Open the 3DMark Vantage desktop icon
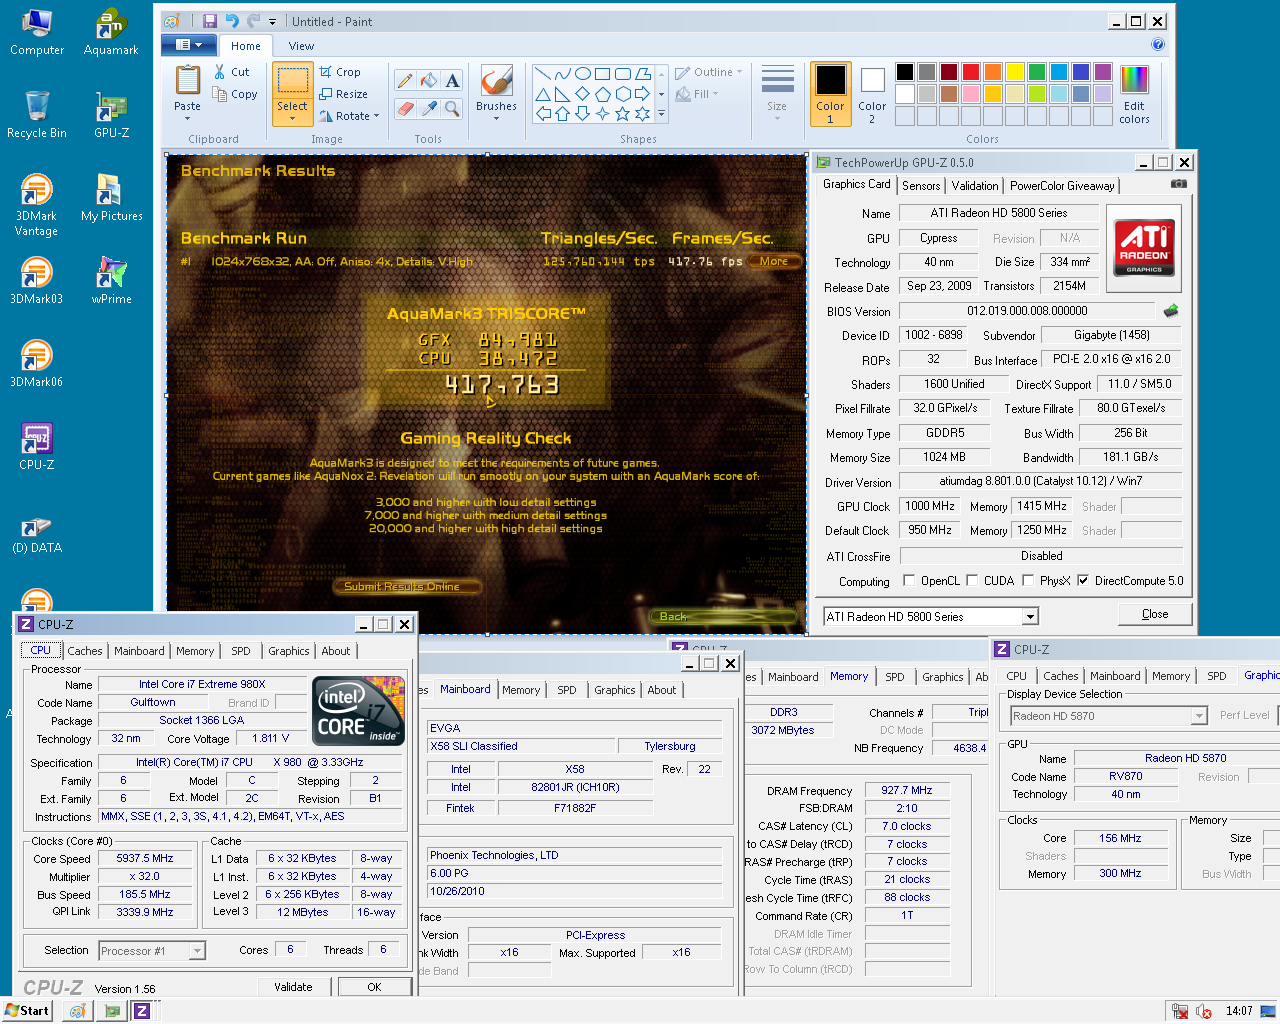Image resolution: width=1280 pixels, height=1024 pixels. tap(36, 205)
